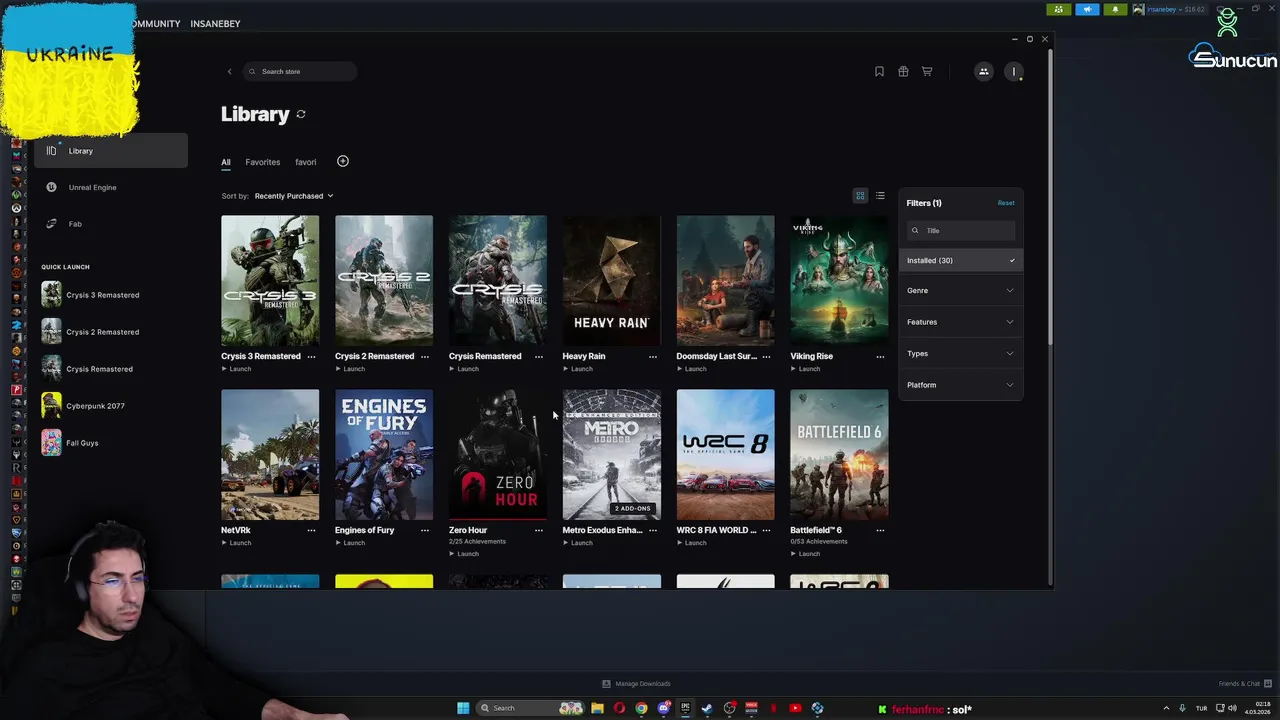Image resolution: width=1280 pixels, height=720 pixels.
Task: Open the wishlist bookmark icon
Action: pyautogui.click(x=879, y=71)
